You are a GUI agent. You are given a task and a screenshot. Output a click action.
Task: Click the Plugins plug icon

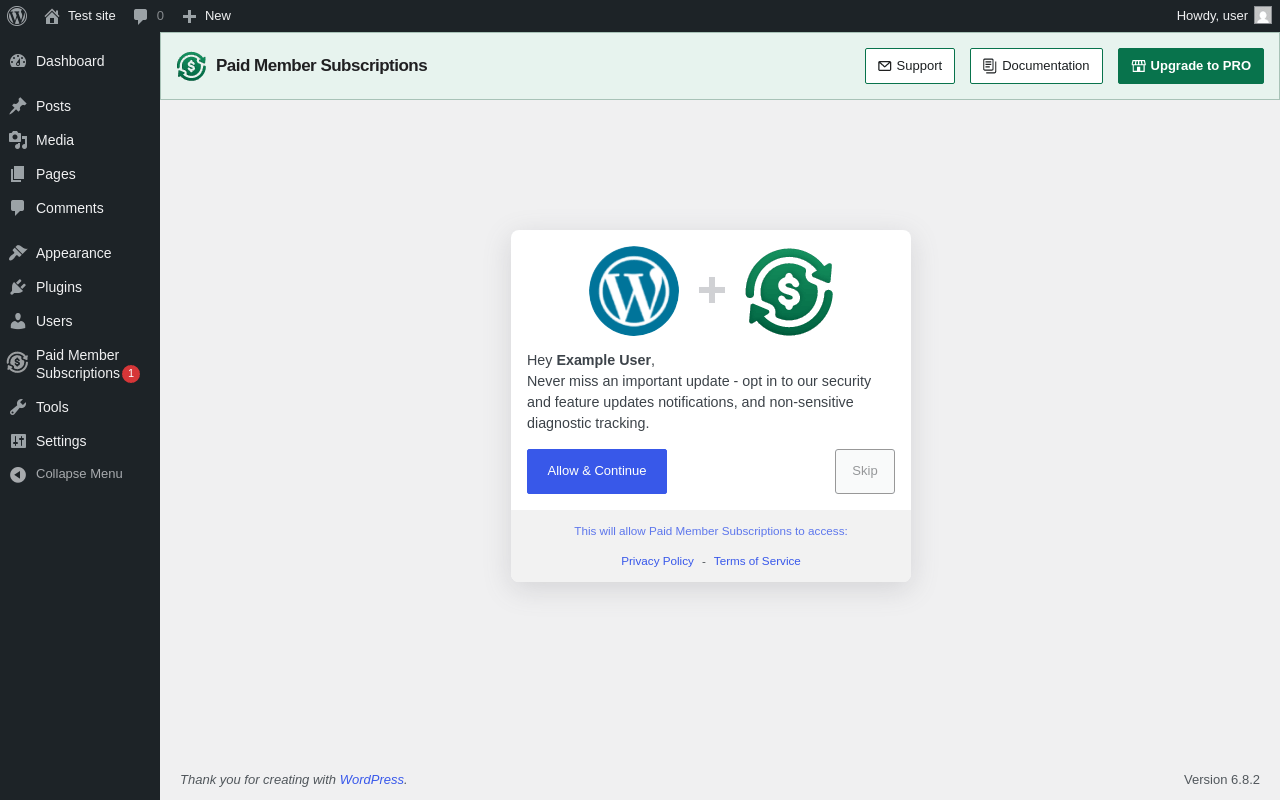tap(18, 287)
